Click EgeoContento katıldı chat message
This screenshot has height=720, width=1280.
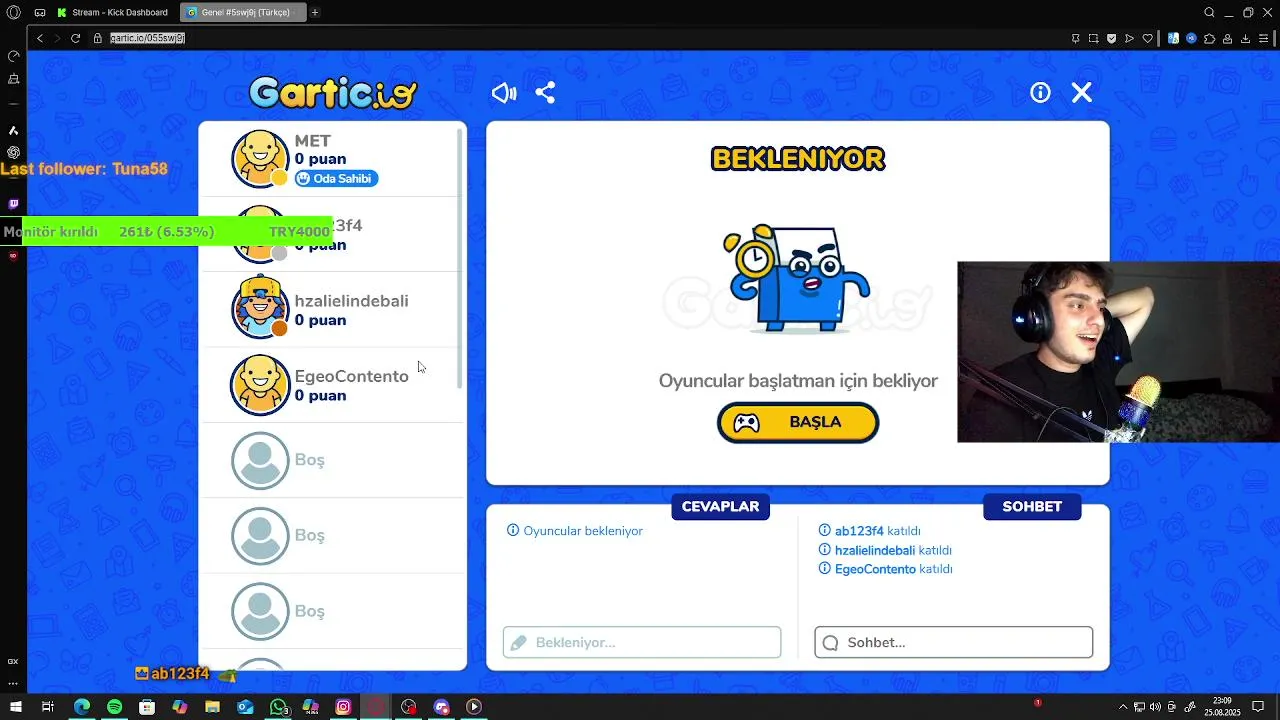[885, 569]
